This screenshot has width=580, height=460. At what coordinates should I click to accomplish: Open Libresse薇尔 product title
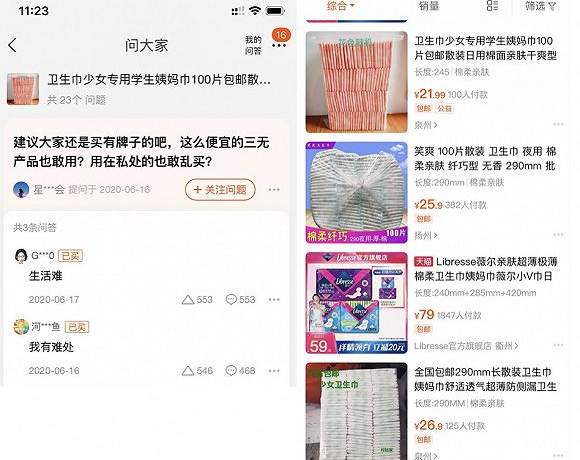486,269
